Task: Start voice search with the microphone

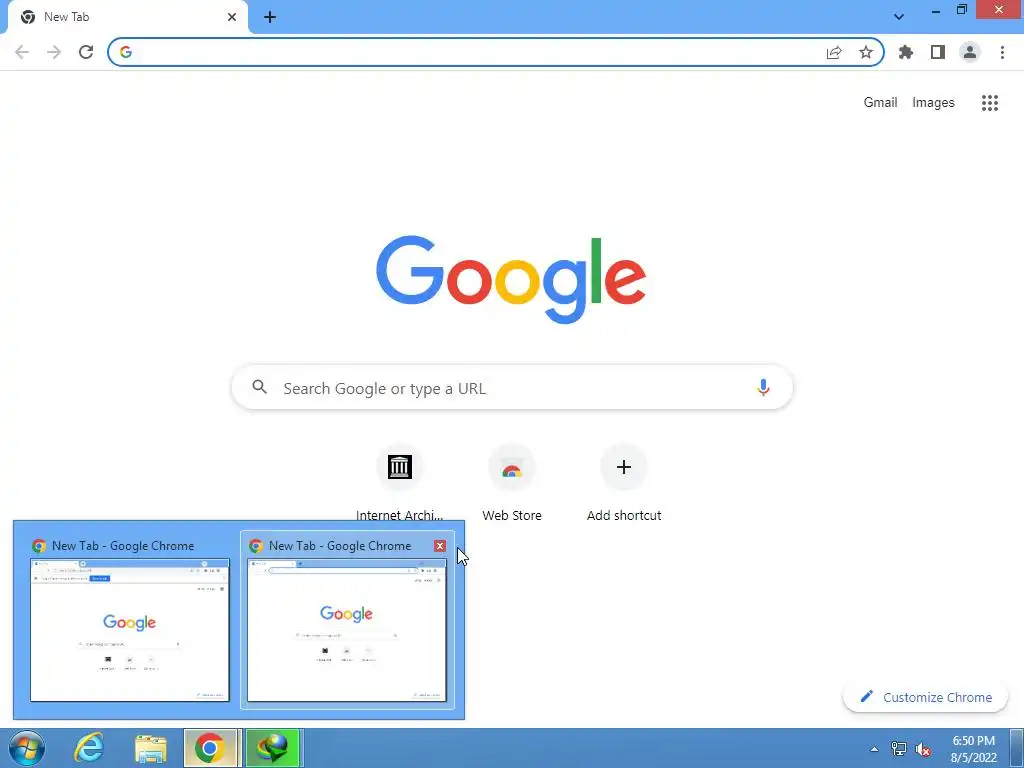Action: [763, 388]
